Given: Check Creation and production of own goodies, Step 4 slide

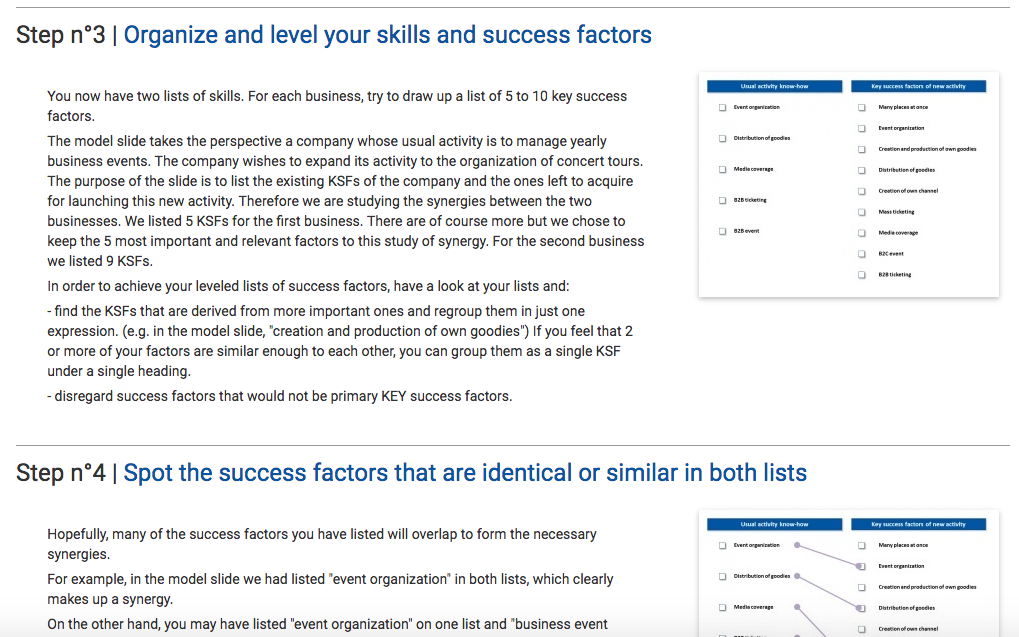Looking at the screenshot, I should (862, 587).
